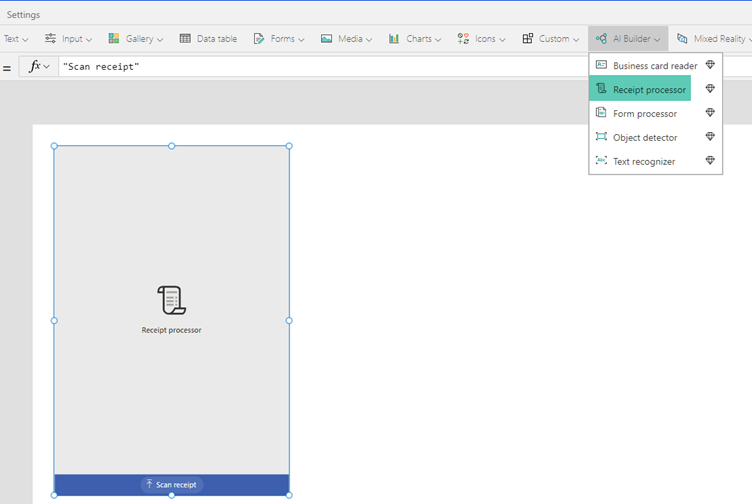Insert a Data table control
This screenshot has width=752, height=504.
(208, 39)
